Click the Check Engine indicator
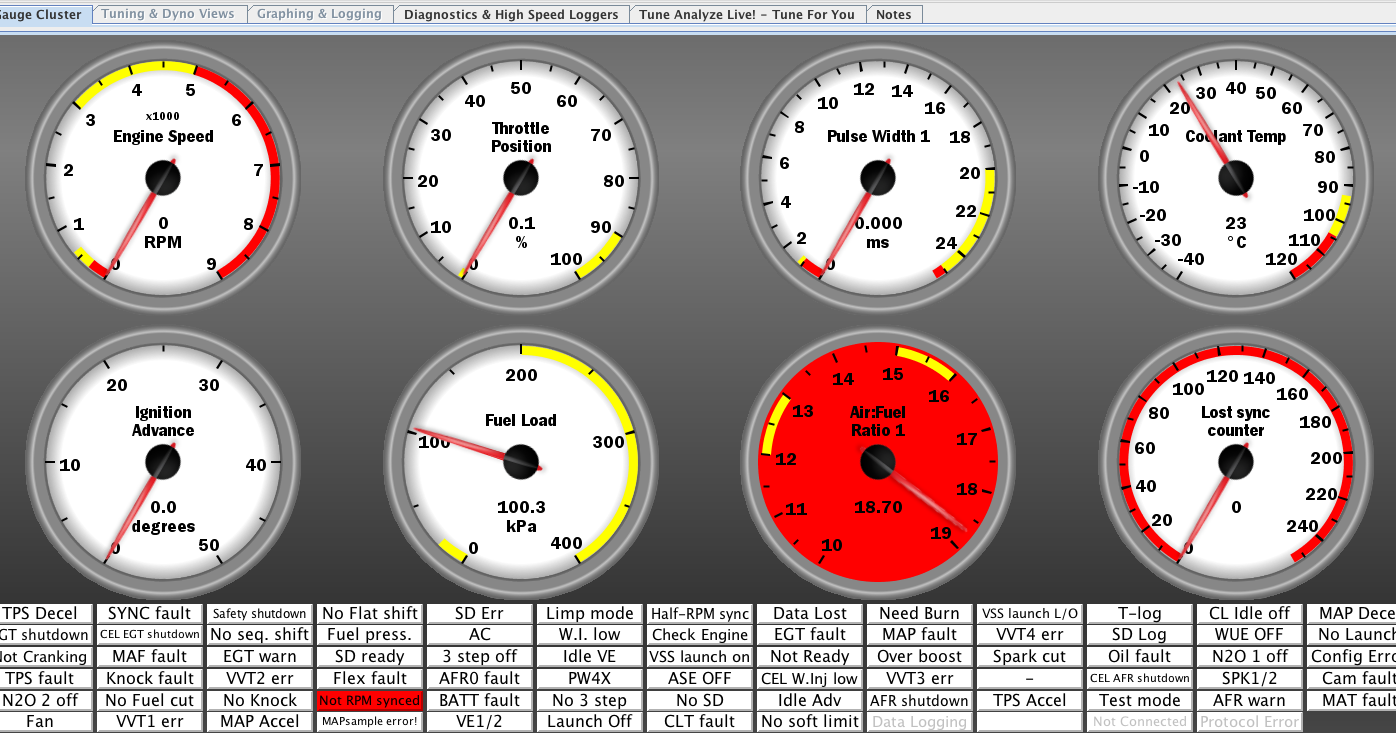Viewport: 1396px width, 733px height. click(700, 635)
